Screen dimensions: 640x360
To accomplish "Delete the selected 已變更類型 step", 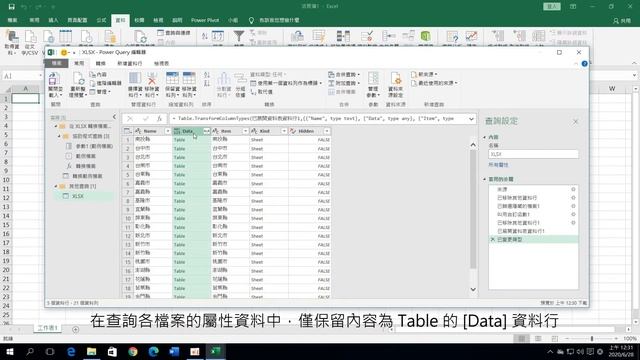I will pos(493,240).
